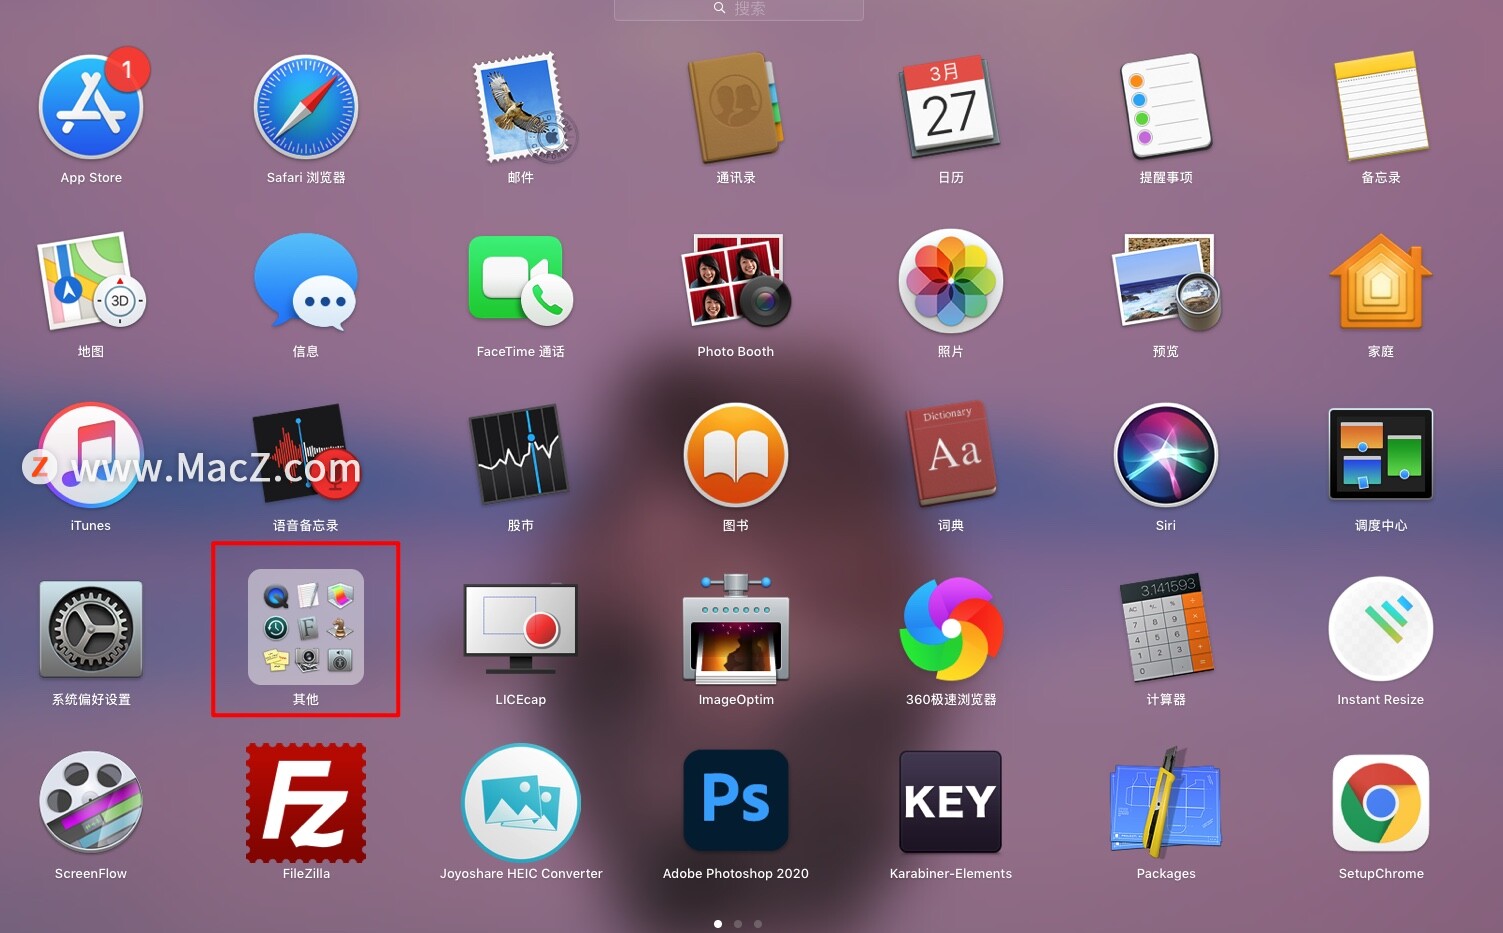Launch 提醒事项 Reminders
The image size is (1503, 933).
click(x=1166, y=107)
